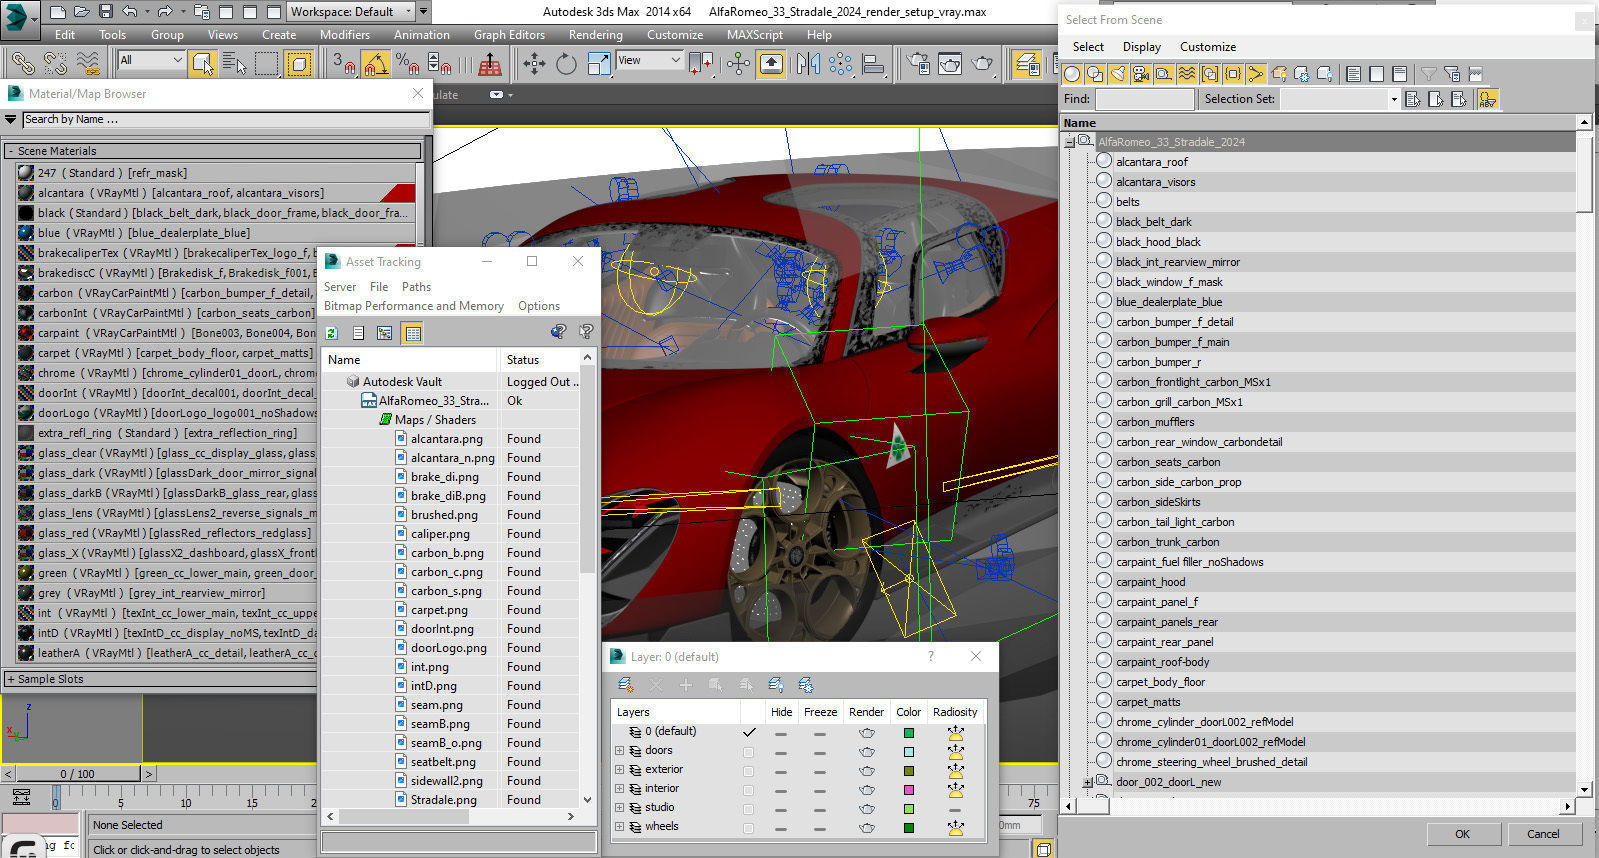Toggle Hide for the doors layer

[x=781, y=751]
